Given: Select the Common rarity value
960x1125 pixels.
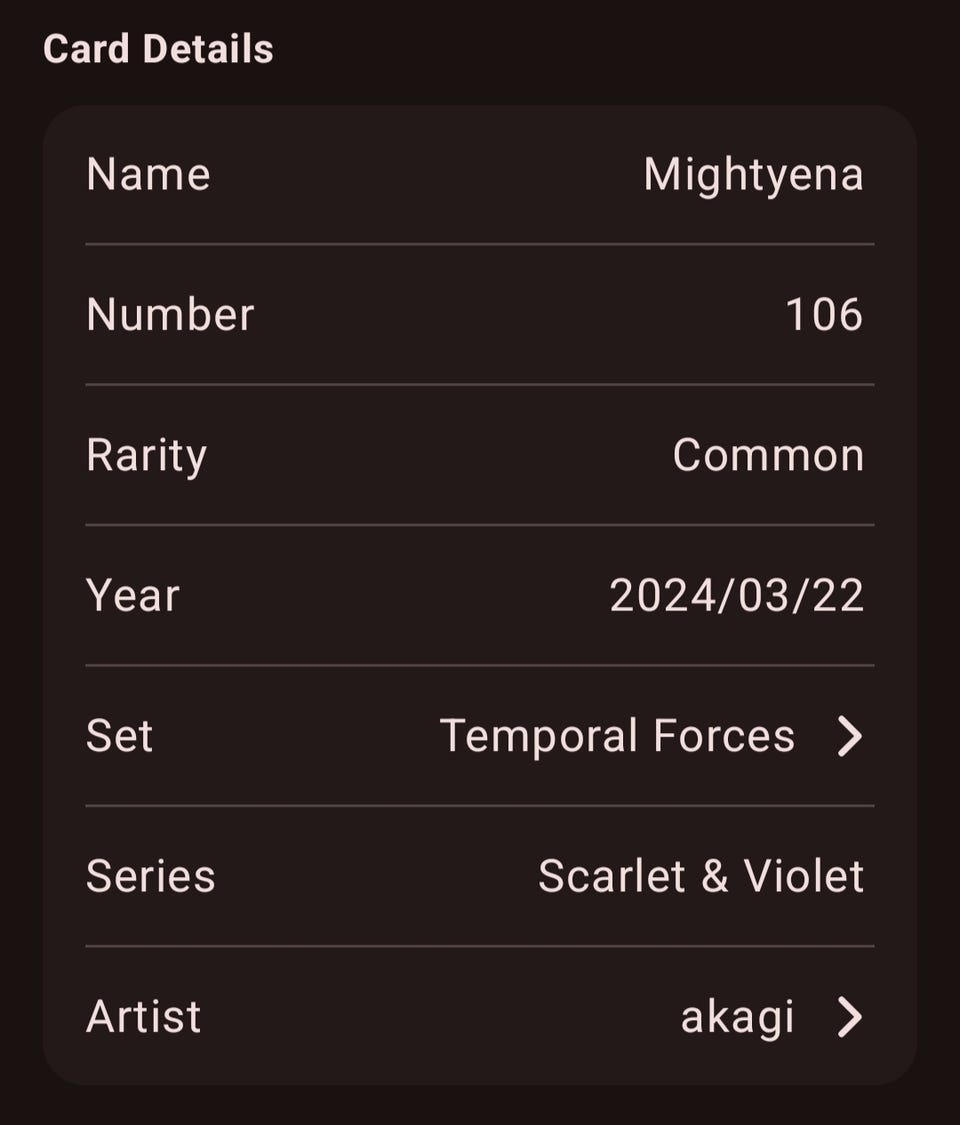Looking at the screenshot, I should point(768,455).
